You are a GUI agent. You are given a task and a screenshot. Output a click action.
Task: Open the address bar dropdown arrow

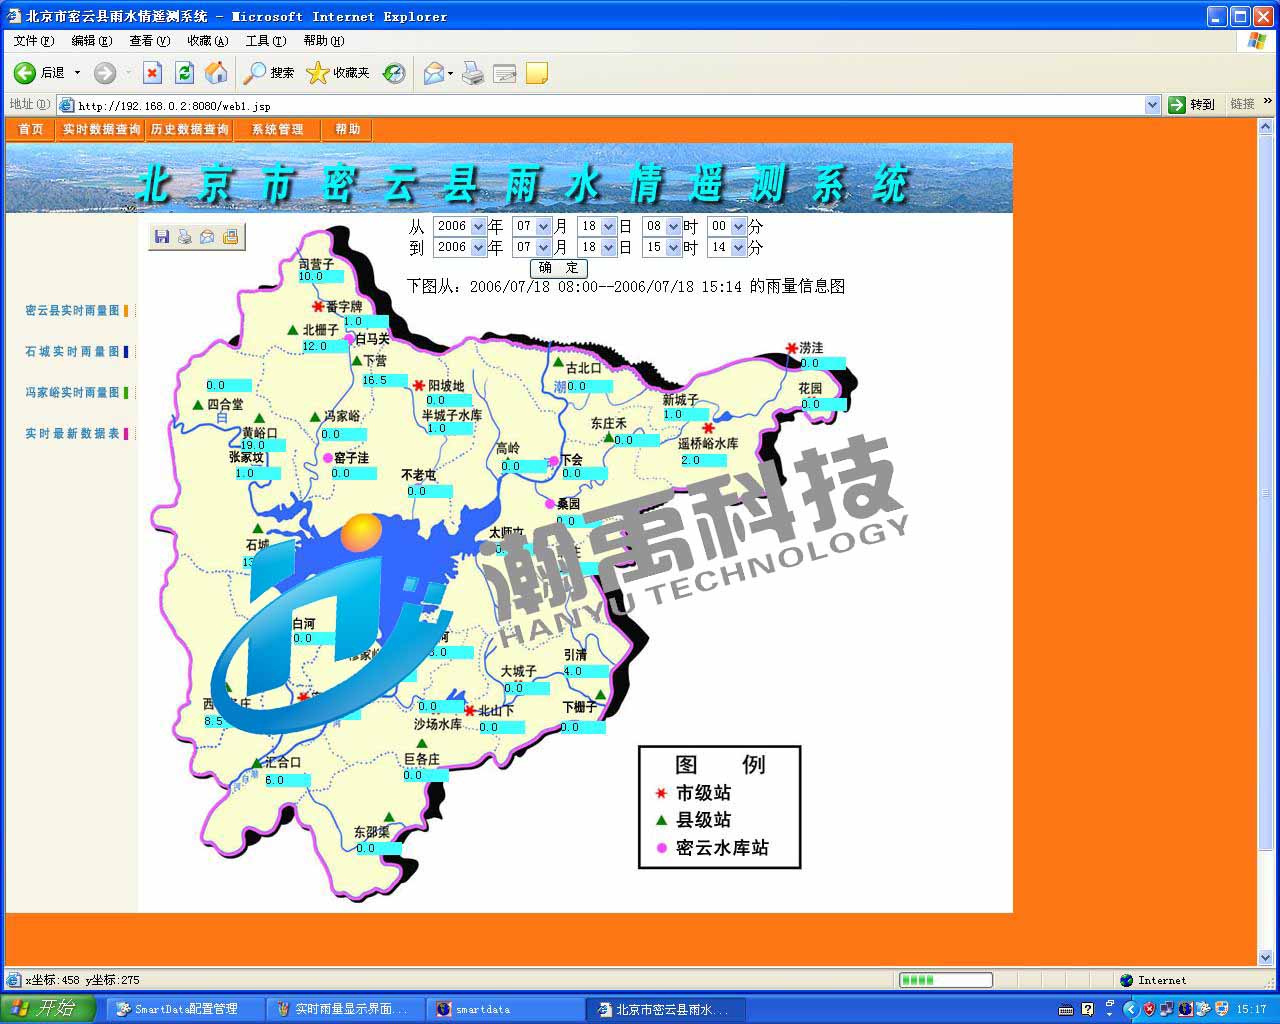1152,104
